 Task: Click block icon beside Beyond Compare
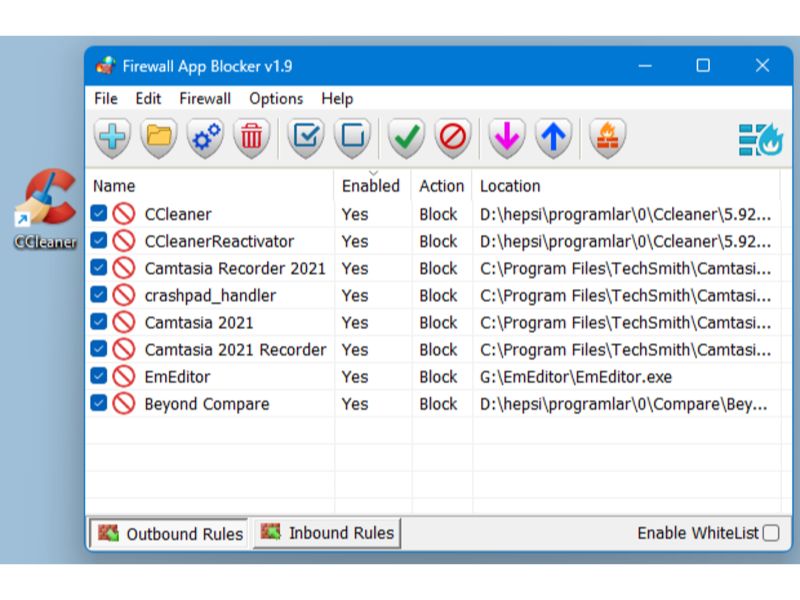123,404
